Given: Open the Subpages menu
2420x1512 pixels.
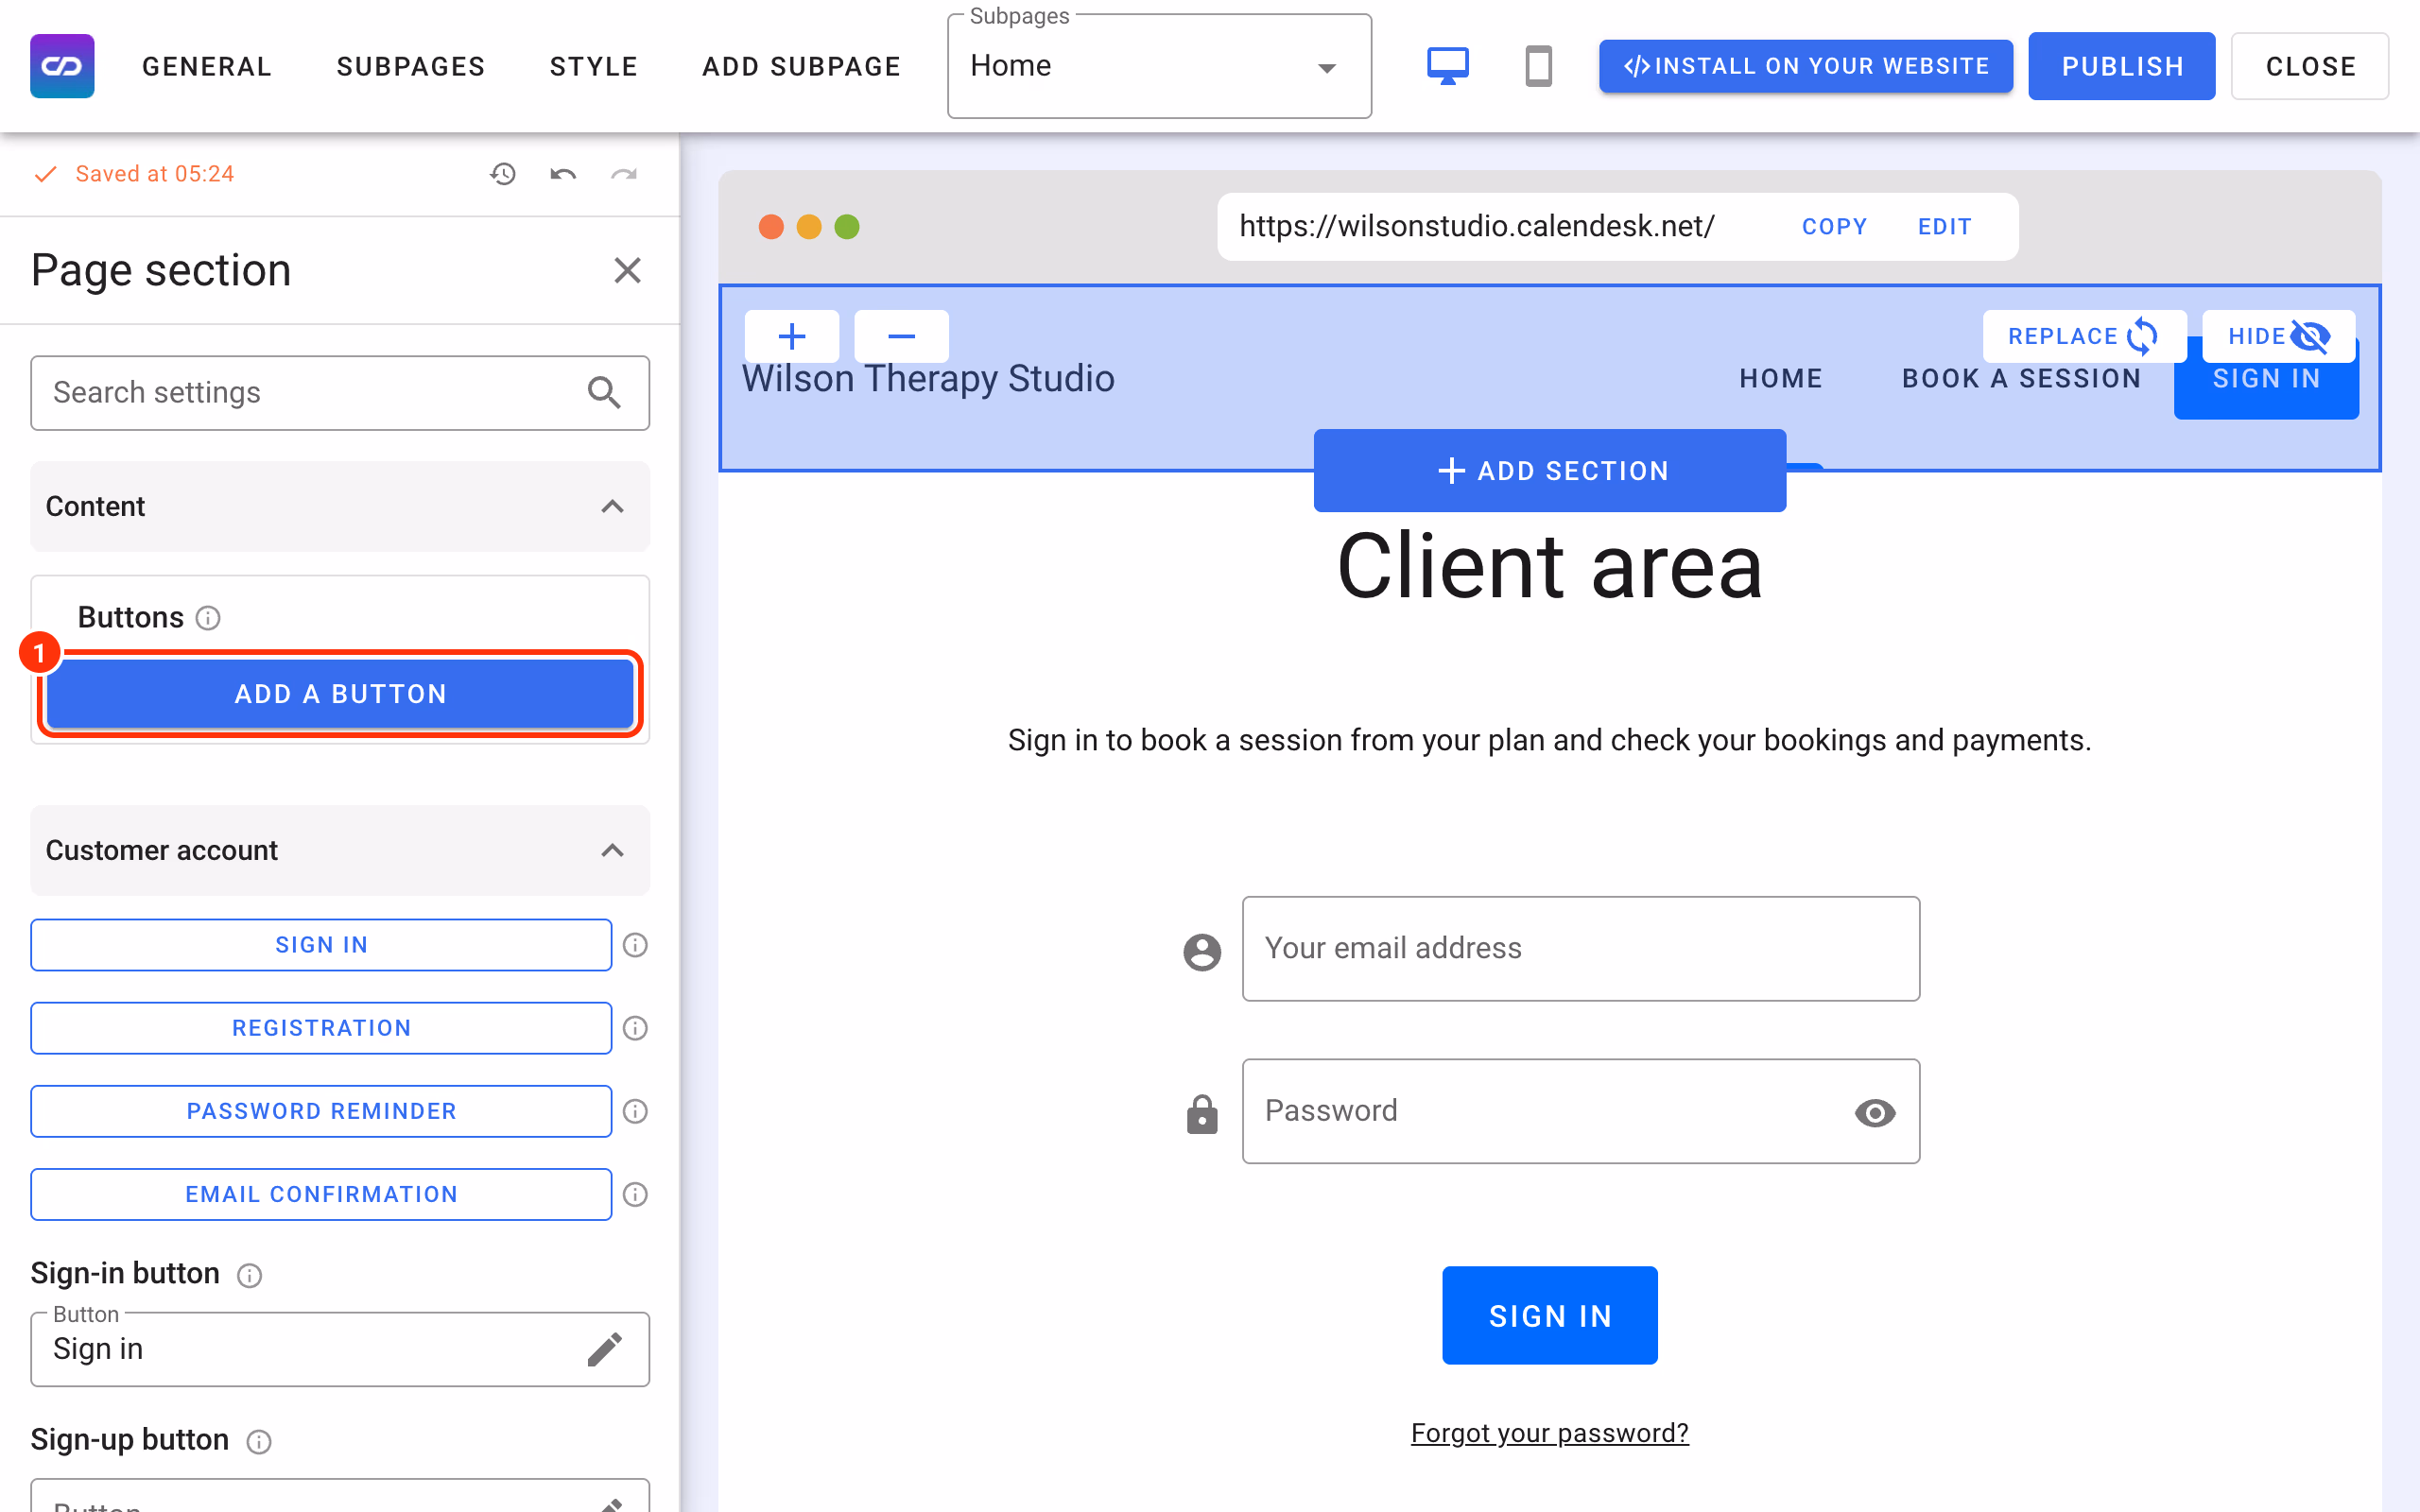Looking at the screenshot, I should pyautogui.click(x=411, y=66).
